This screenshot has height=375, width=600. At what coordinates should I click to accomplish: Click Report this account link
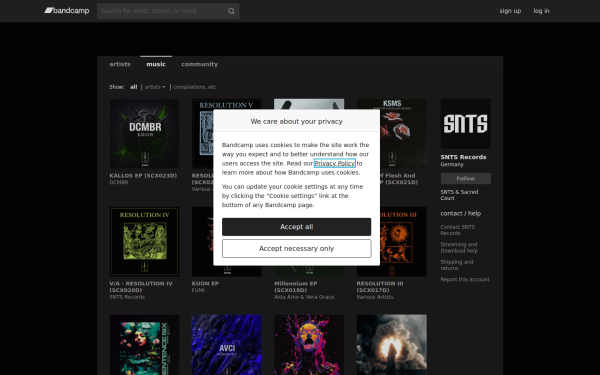465,279
